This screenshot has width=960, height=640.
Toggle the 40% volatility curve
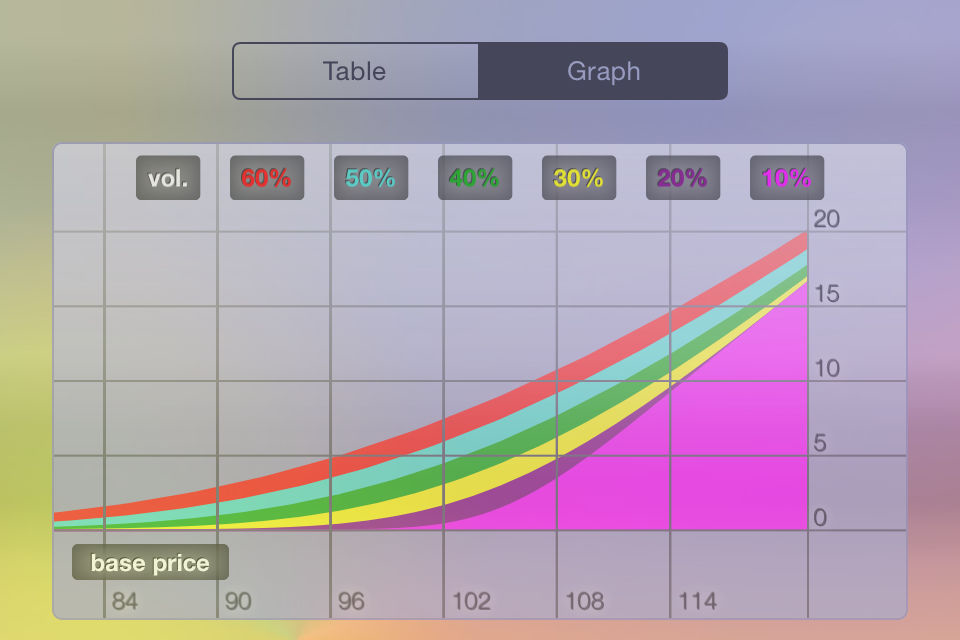pyautogui.click(x=474, y=178)
